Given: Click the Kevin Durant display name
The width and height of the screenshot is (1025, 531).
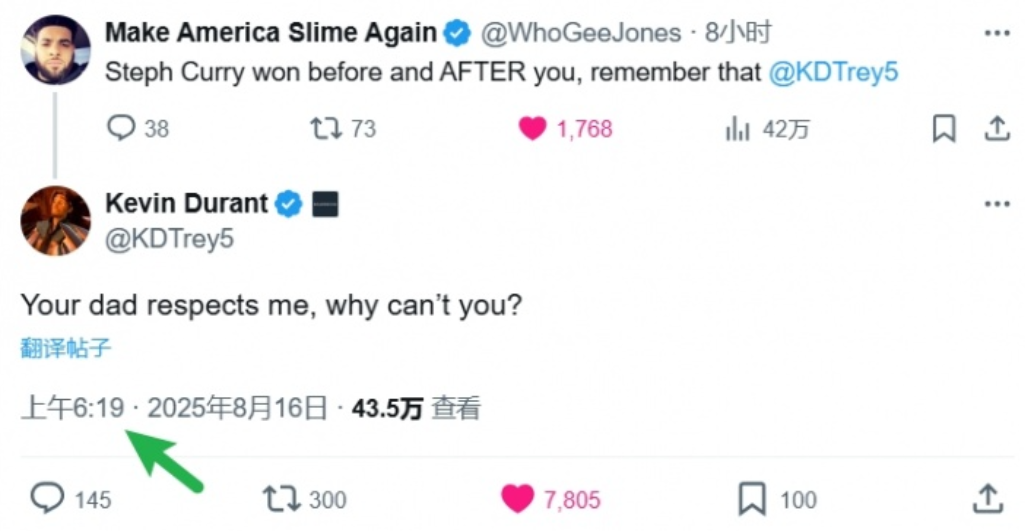Looking at the screenshot, I should coord(187,204).
